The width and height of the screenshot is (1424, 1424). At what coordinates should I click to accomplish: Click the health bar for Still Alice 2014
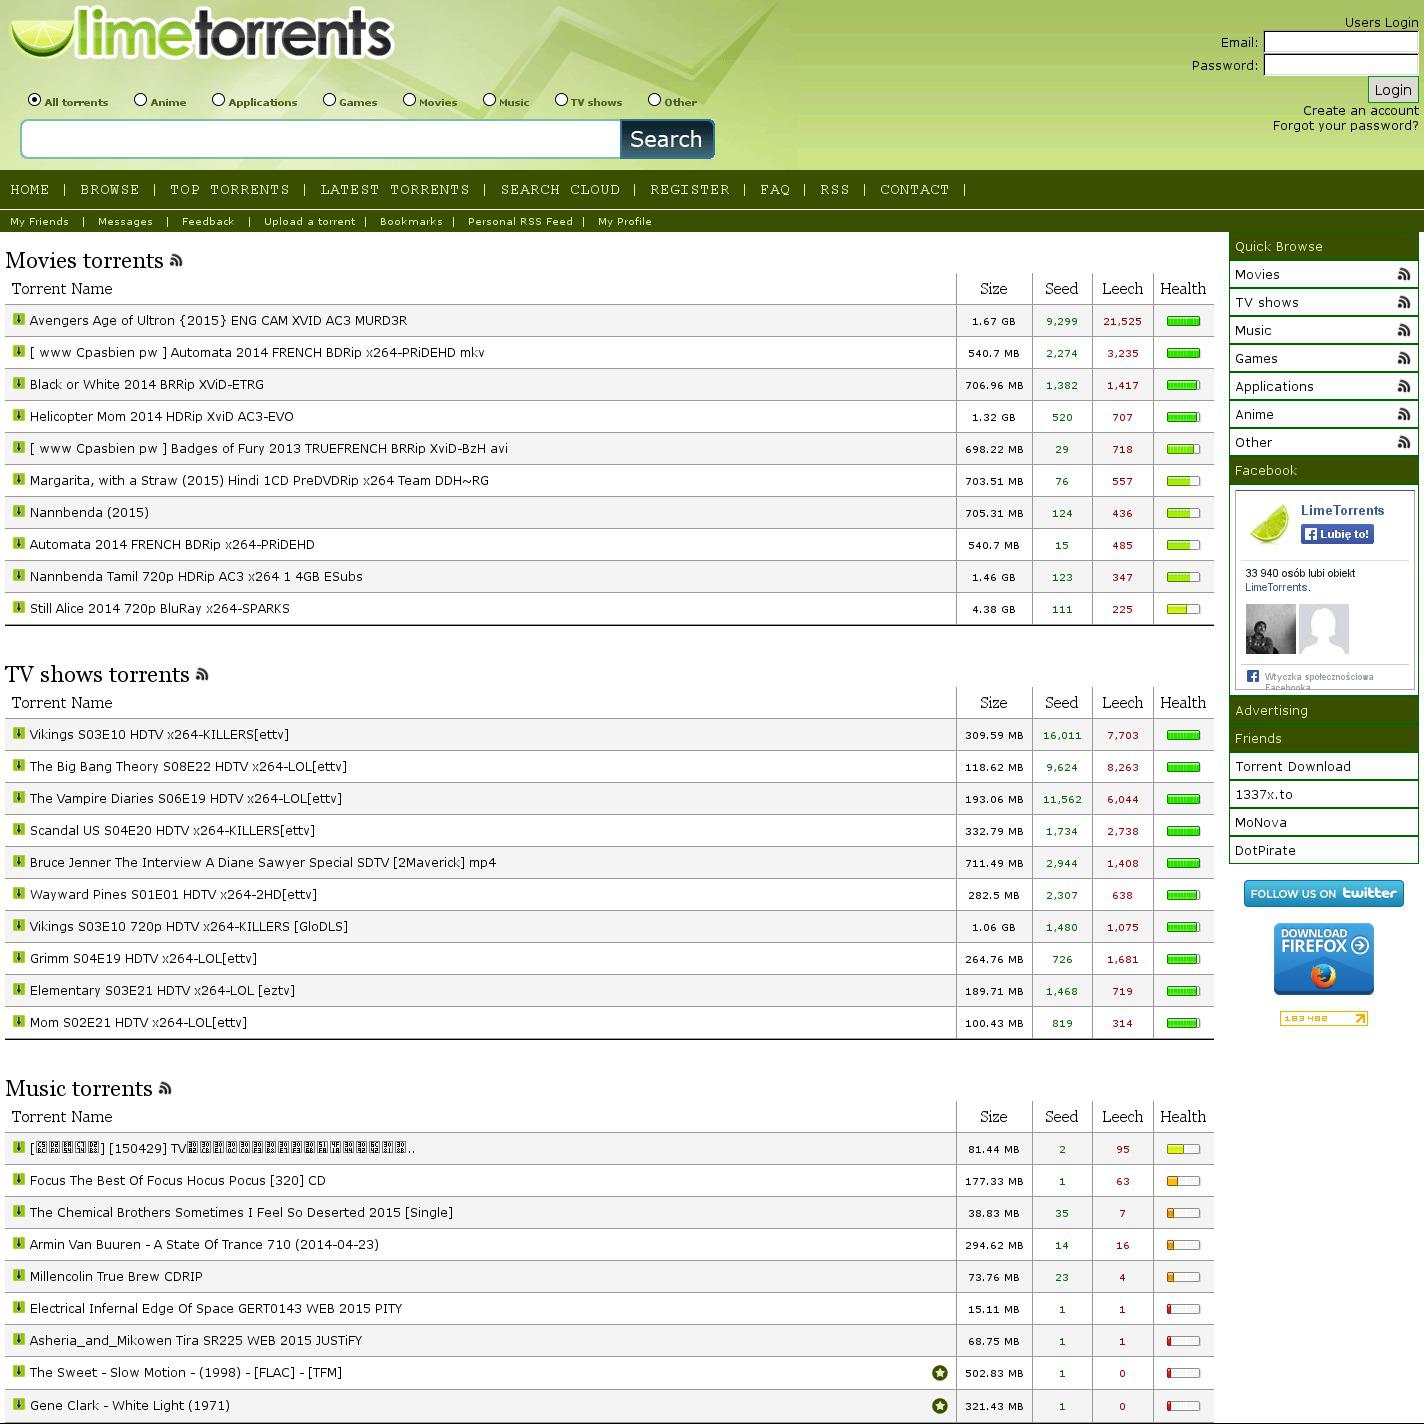tap(1183, 609)
